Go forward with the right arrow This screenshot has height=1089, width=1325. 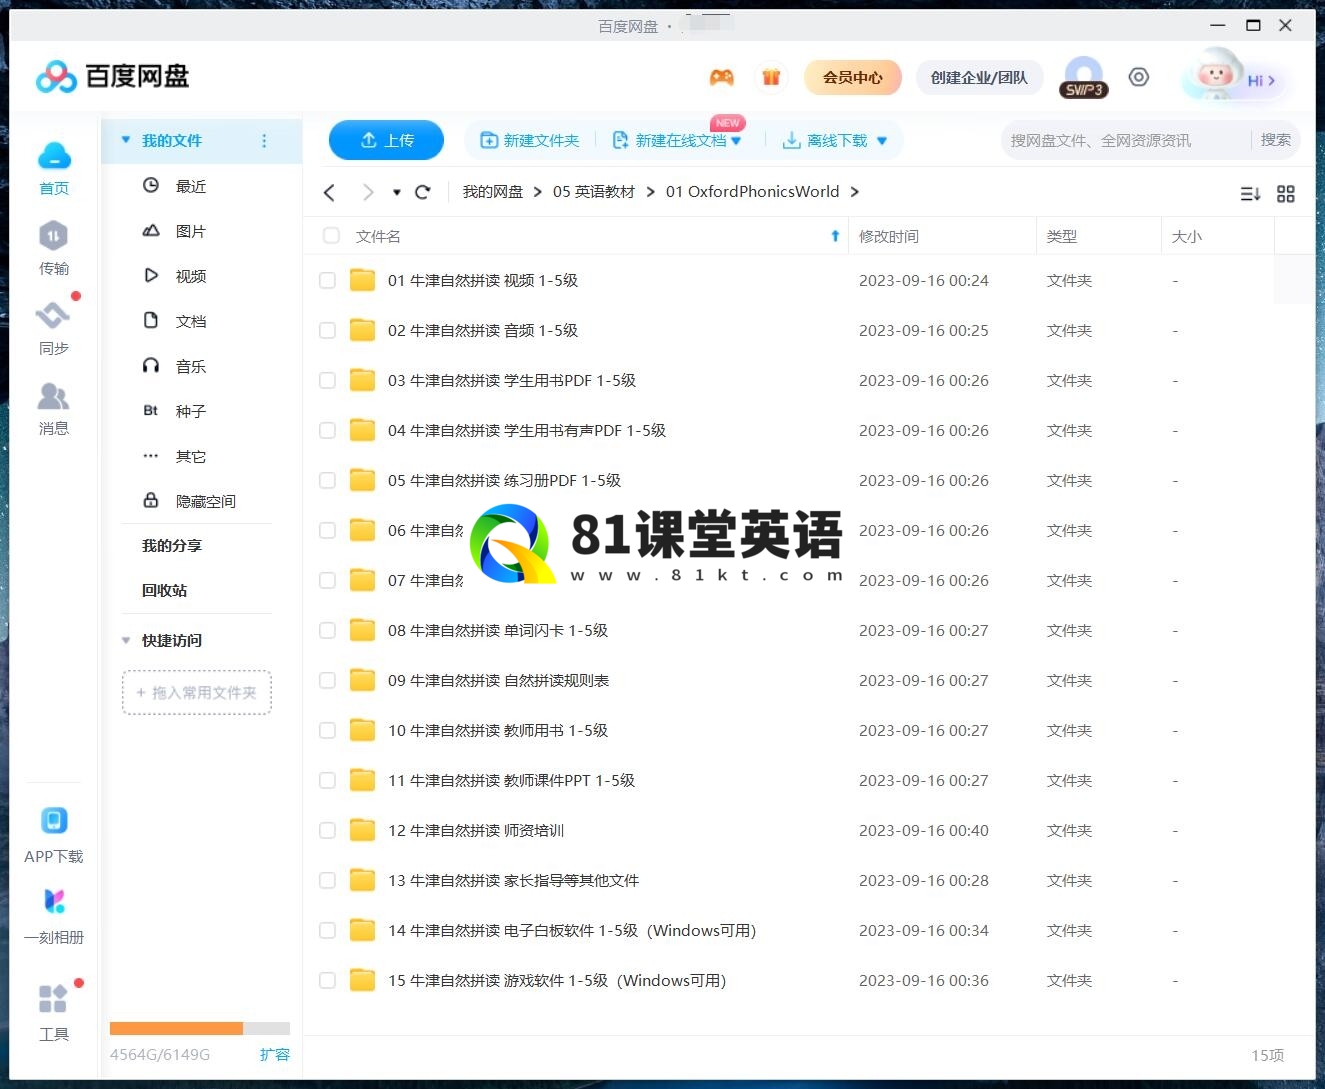[x=368, y=192]
